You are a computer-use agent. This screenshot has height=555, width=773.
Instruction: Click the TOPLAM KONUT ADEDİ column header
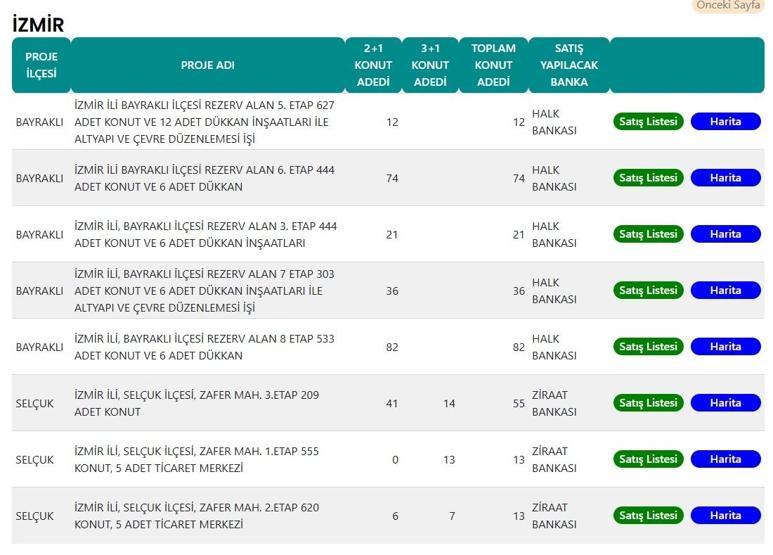tap(493, 65)
